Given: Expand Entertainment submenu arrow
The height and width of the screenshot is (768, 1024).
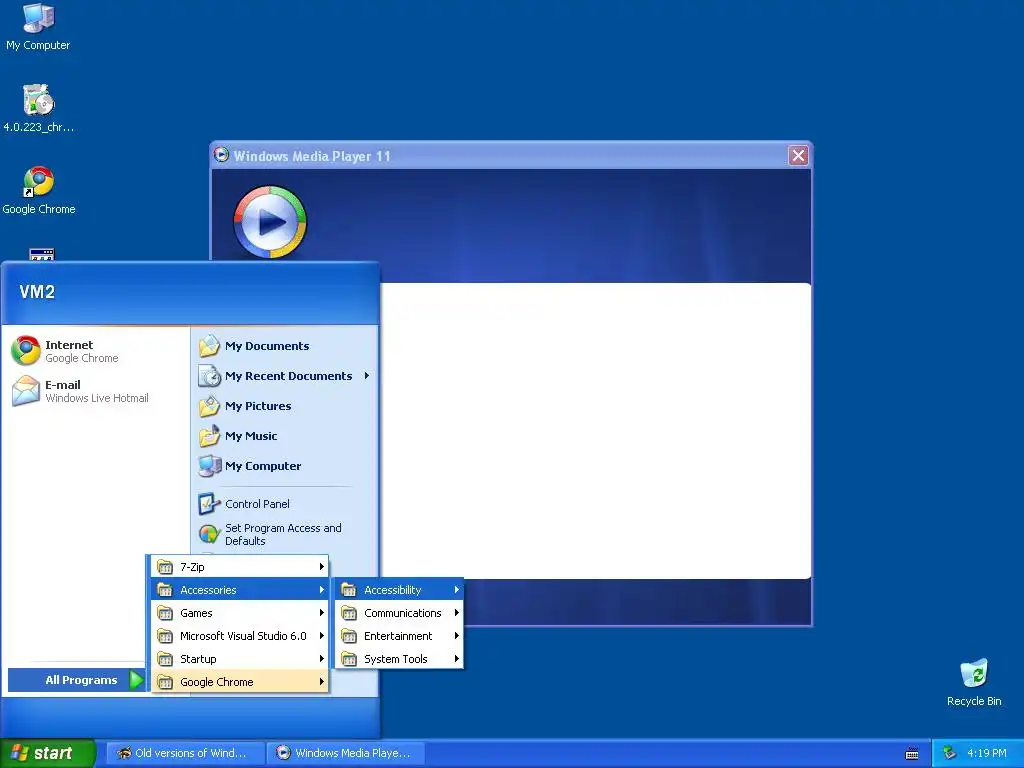Looking at the screenshot, I should coord(456,635).
